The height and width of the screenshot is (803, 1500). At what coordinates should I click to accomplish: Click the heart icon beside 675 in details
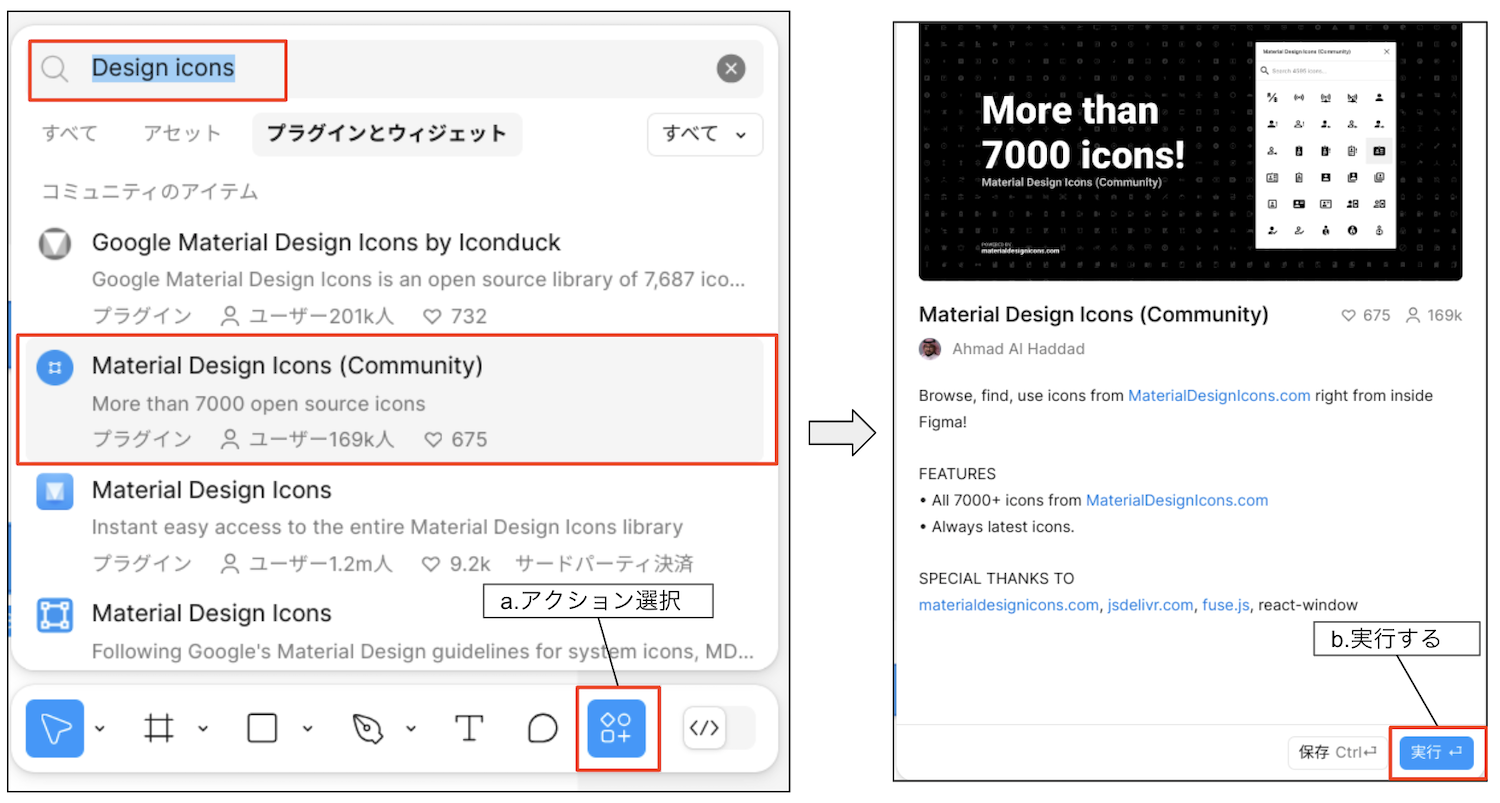click(1349, 315)
